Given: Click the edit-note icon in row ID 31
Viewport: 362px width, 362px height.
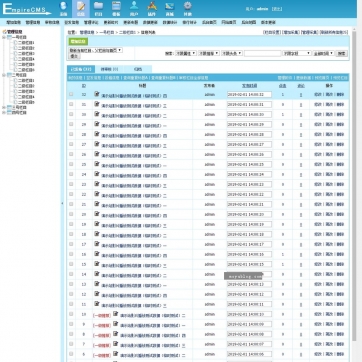Looking at the screenshot, I should coord(97,104).
